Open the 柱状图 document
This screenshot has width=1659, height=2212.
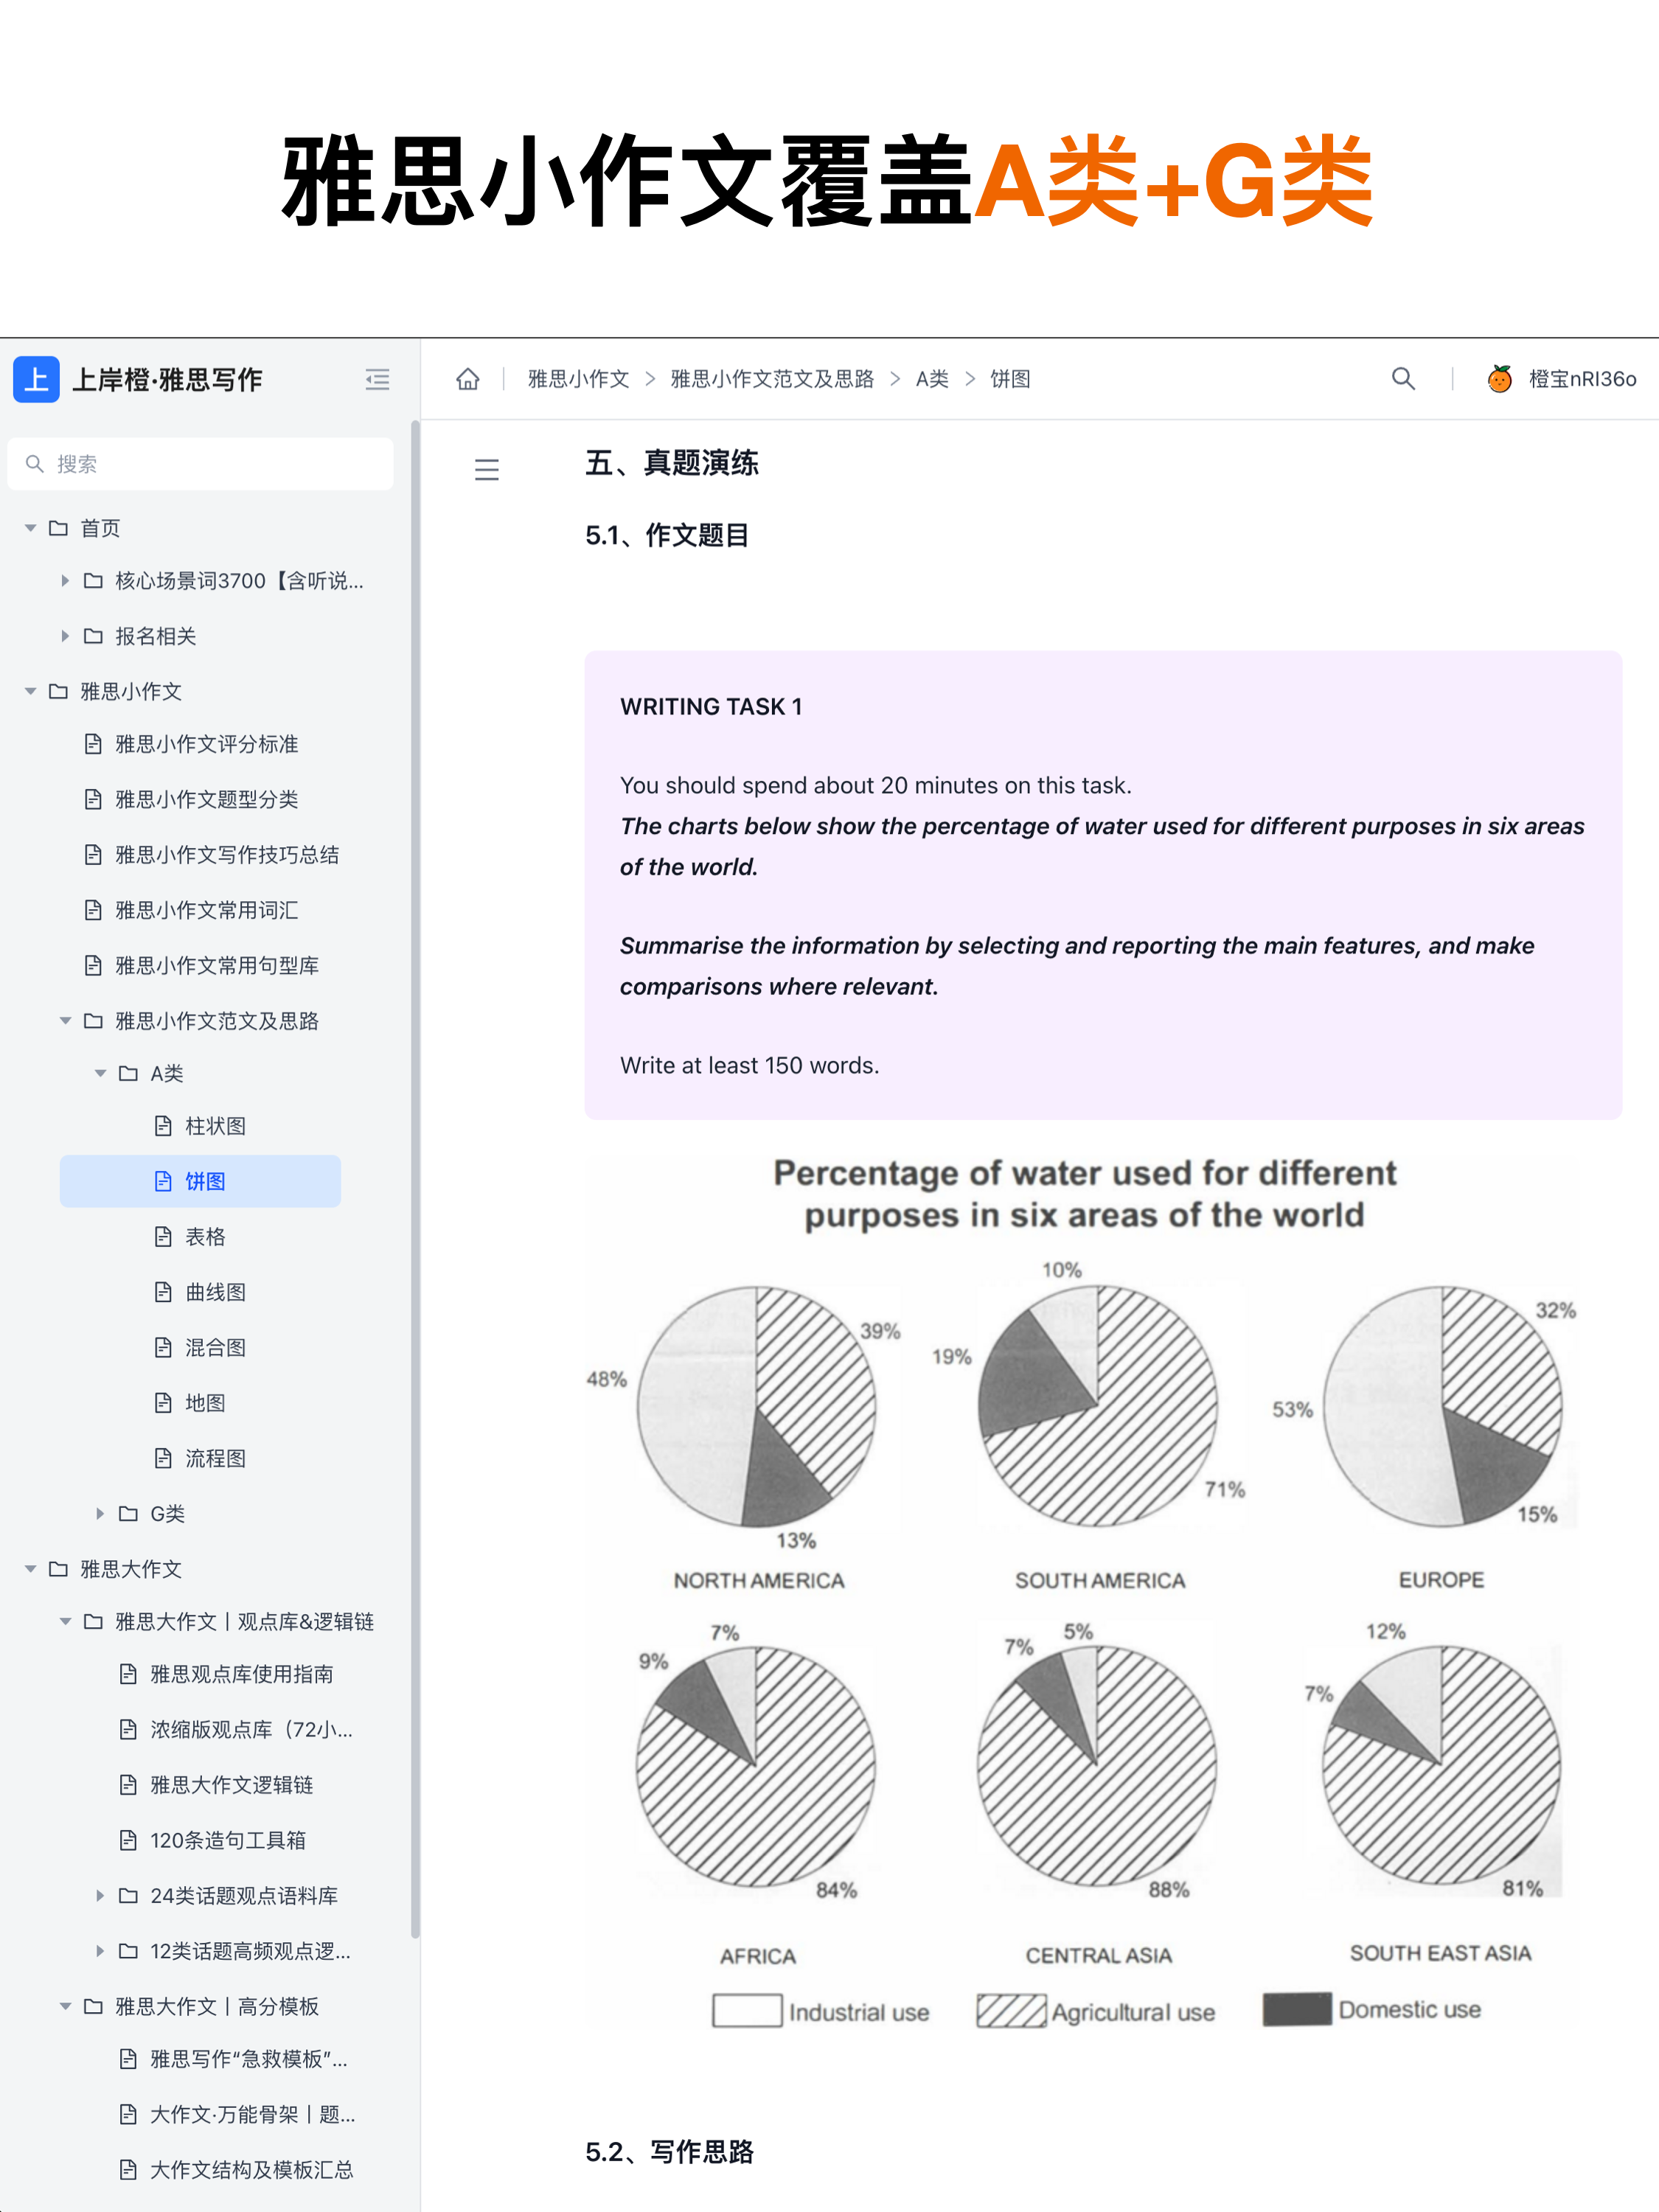point(215,1126)
